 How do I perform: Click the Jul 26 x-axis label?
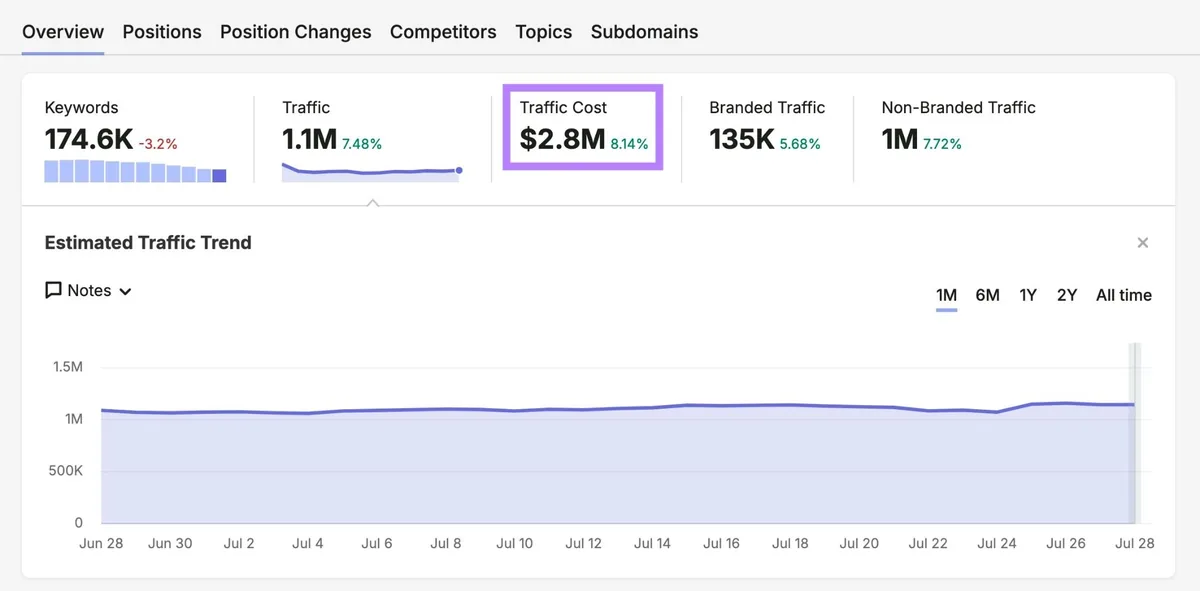[x=1065, y=544]
